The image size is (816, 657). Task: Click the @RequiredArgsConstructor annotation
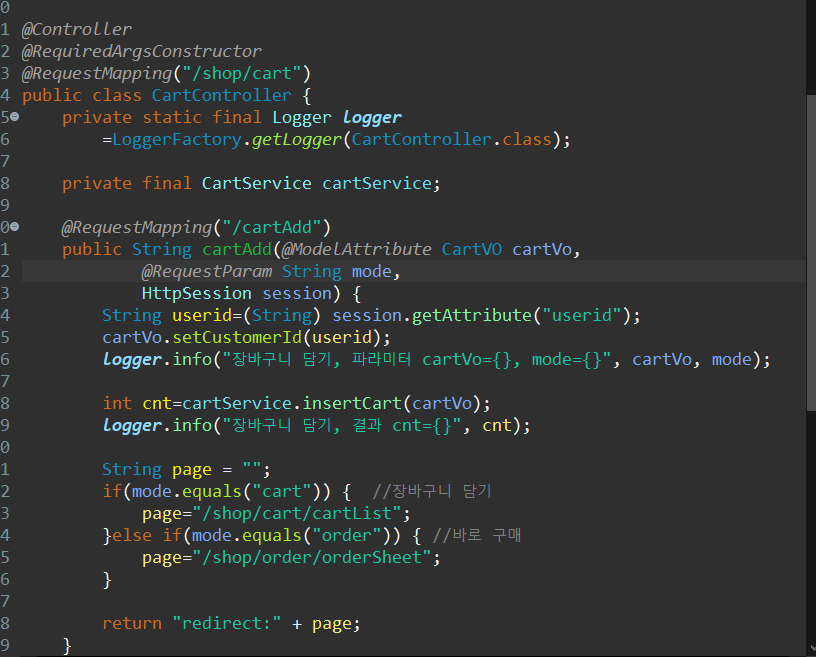[142, 52]
